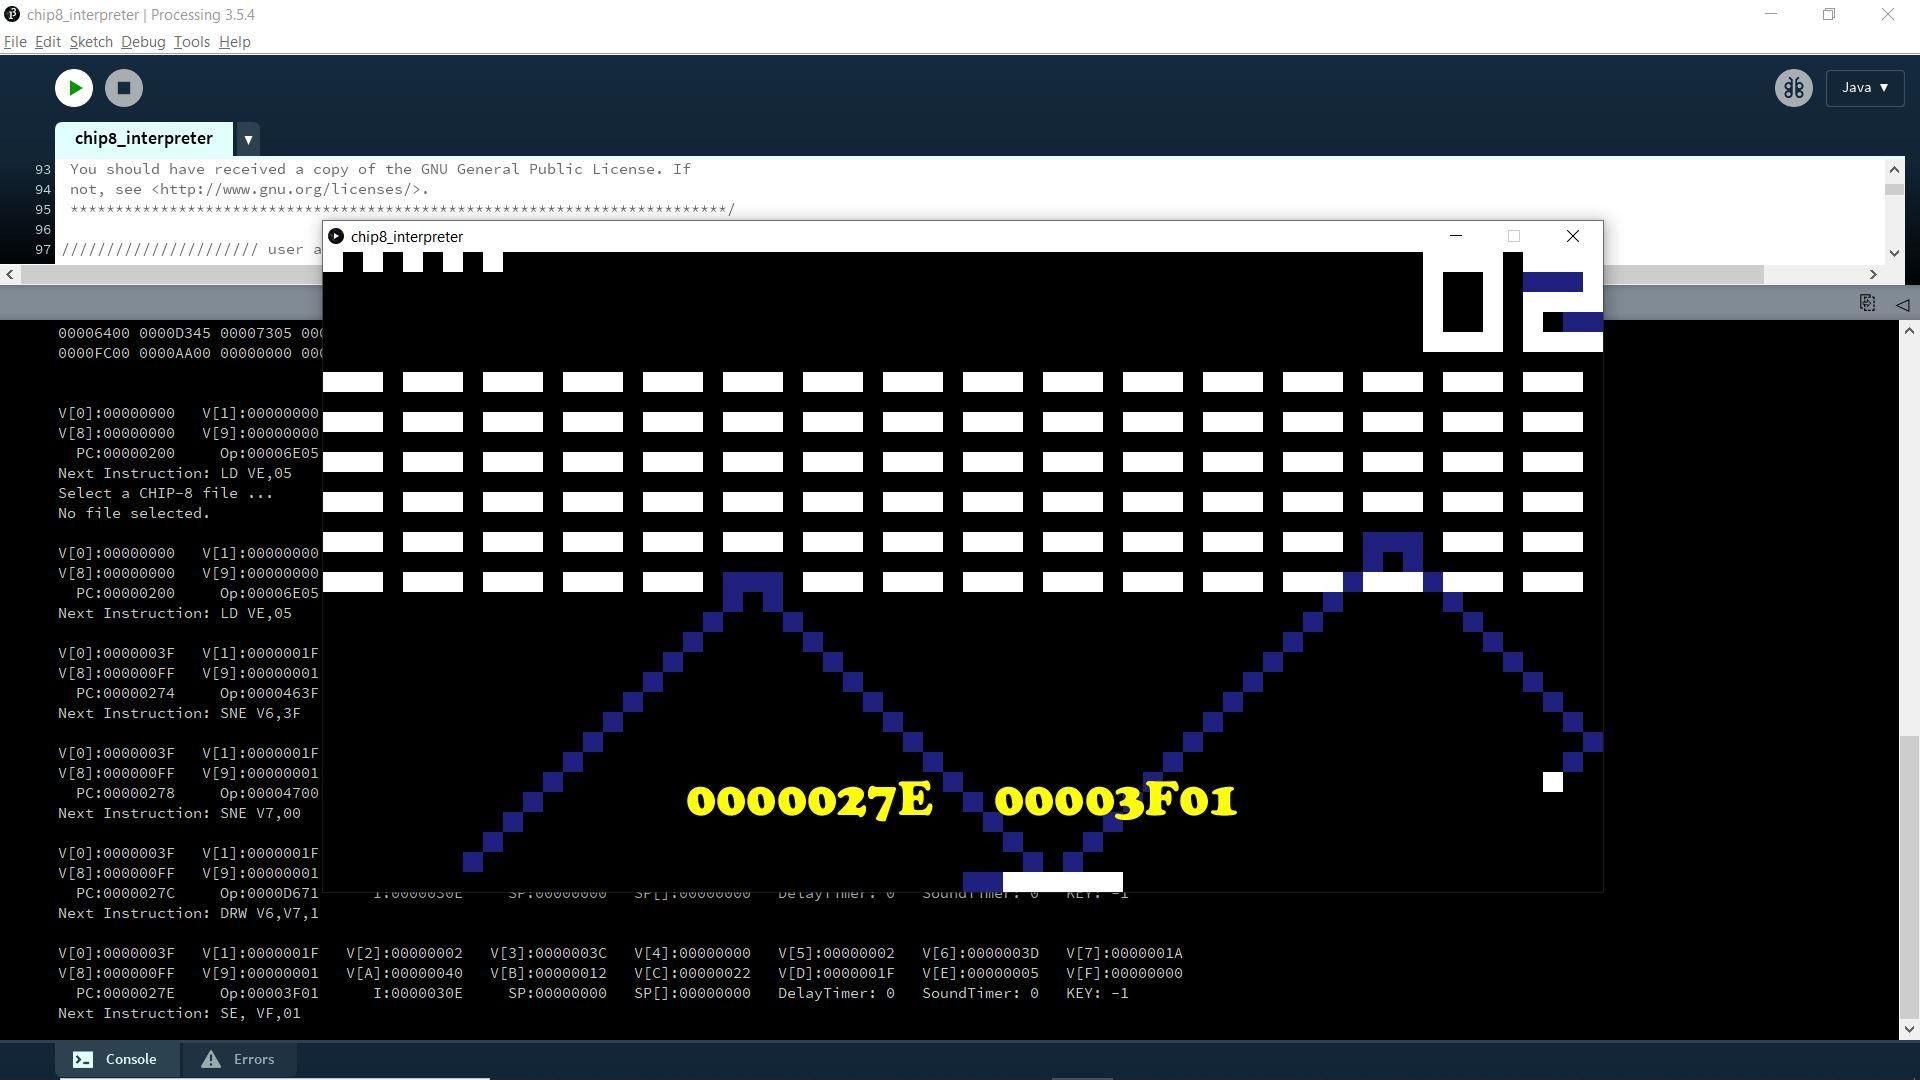Viewport: 1920px width, 1080px height.
Task: Click the right arrow of the horizontal scrollbar
Action: click(1872, 274)
